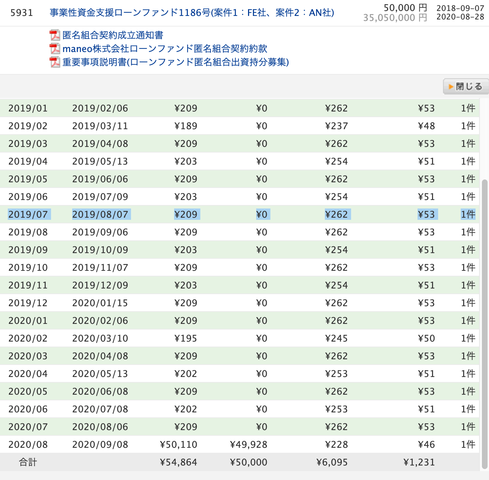Click PDF icon beside maneo株式会社ローンファンド約款
The image size is (489, 480).
click(x=55, y=49)
